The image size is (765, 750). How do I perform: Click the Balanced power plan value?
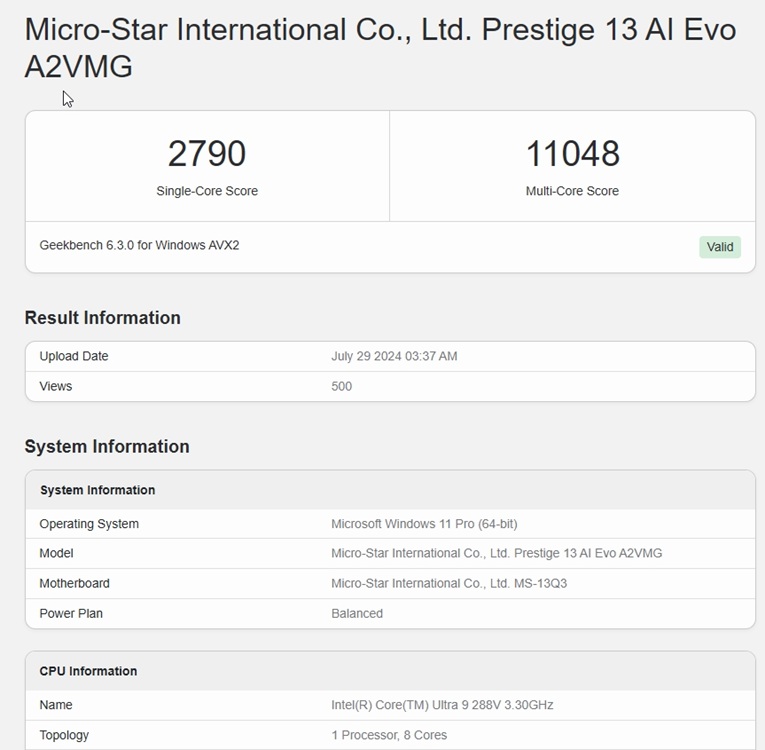[357, 613]
